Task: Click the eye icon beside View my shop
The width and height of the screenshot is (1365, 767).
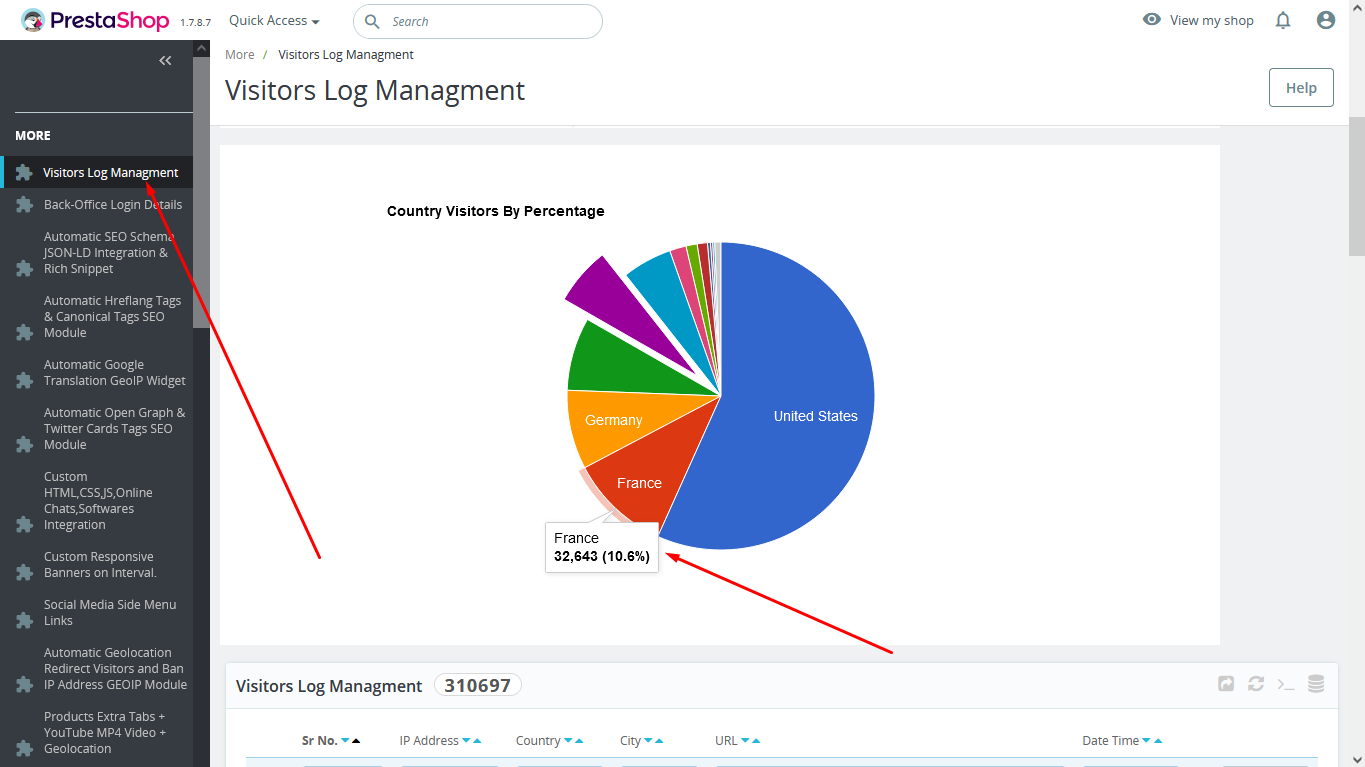Action: [x=1152, y=20]
